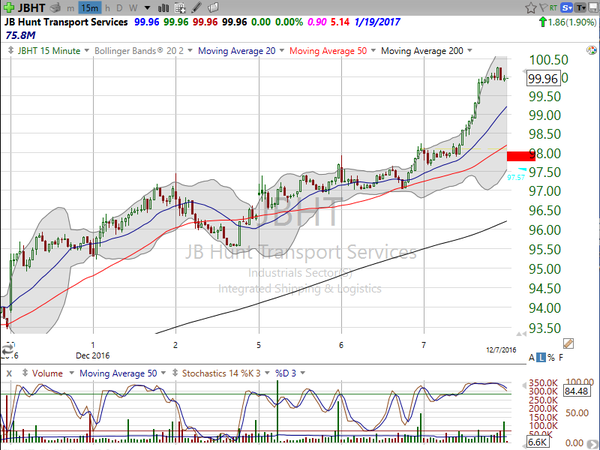600x450 pixels.
Task: Click the cyan 97.57 price marker
Action: coord(516,177)
